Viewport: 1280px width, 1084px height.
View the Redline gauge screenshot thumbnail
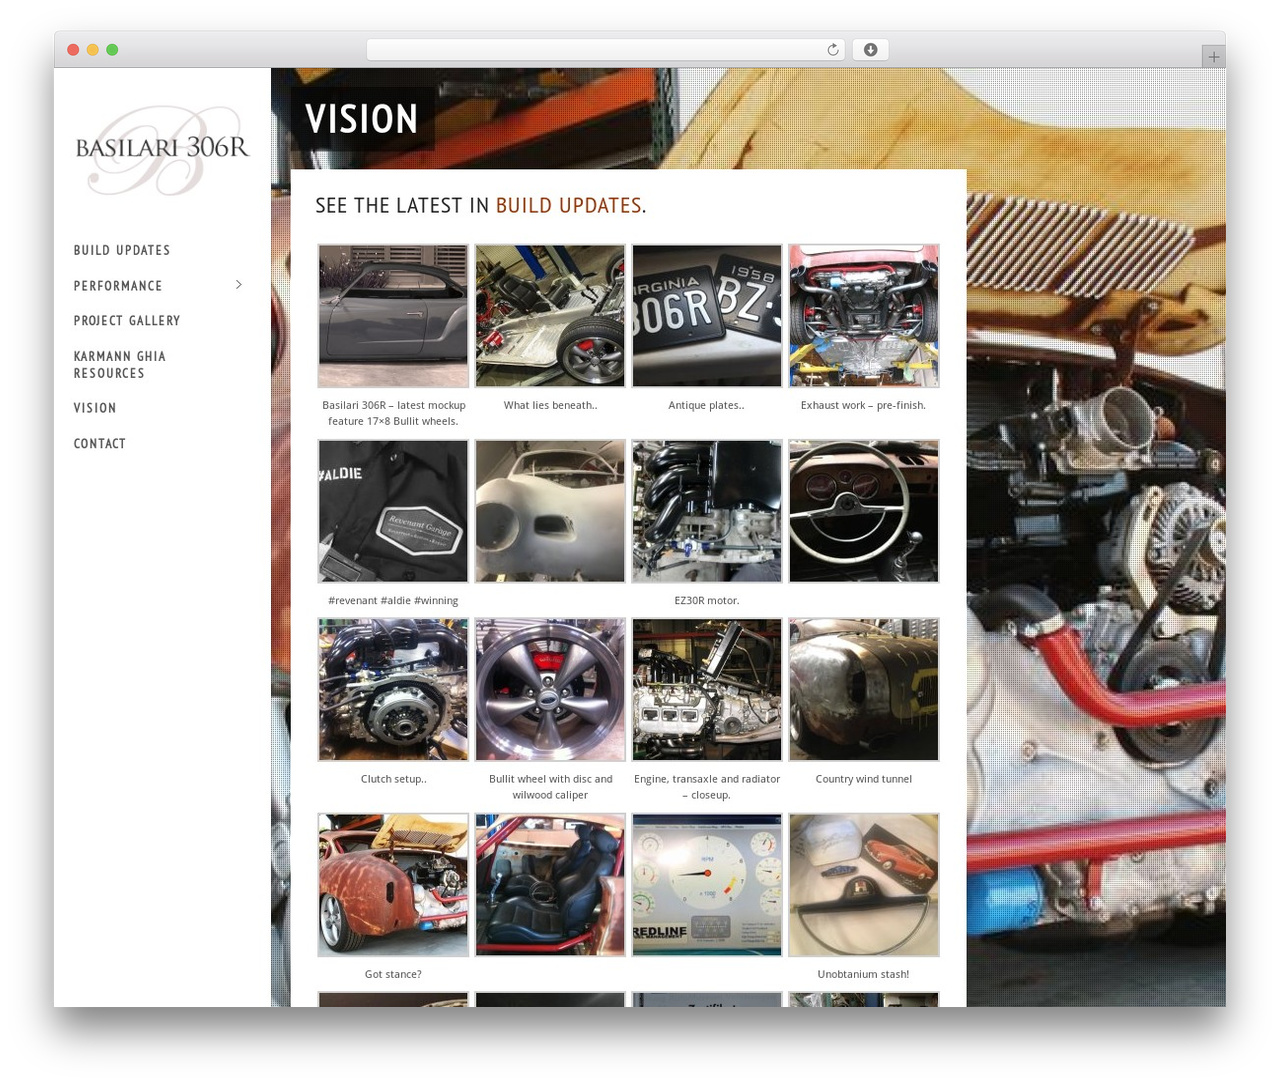pos(707,885)
